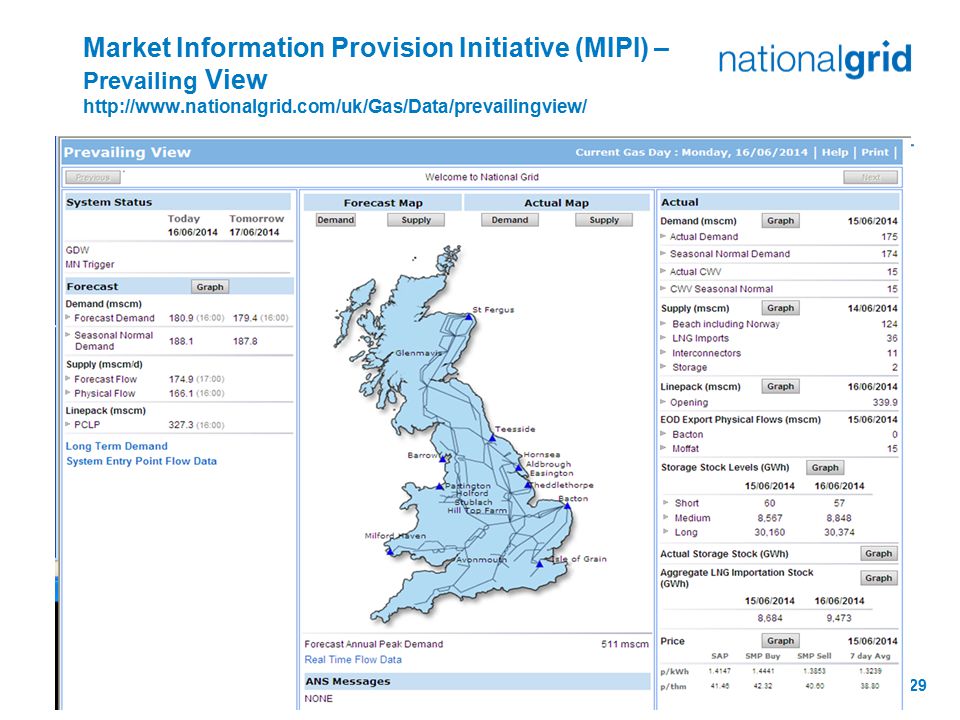Click the LNG stock value 9,473

click(839, 618)
